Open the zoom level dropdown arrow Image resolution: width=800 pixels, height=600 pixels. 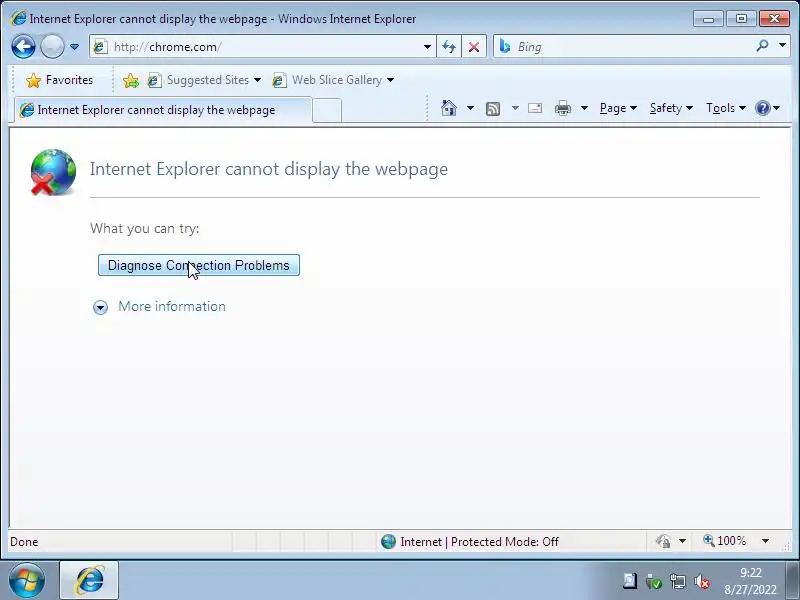[765, 541]
